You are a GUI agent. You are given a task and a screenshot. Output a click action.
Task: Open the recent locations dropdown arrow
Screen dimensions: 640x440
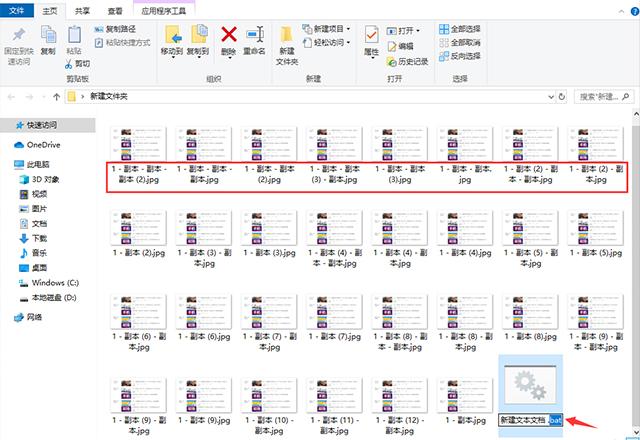click(x=44, y=97)
